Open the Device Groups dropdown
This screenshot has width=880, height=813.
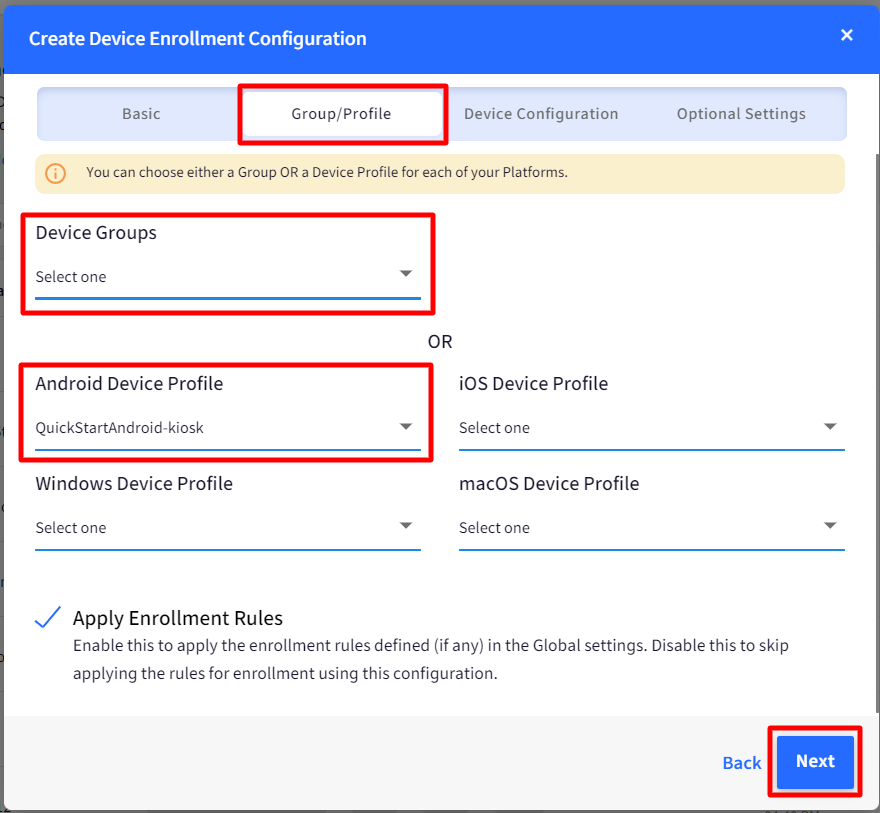(x=228, y=277)
